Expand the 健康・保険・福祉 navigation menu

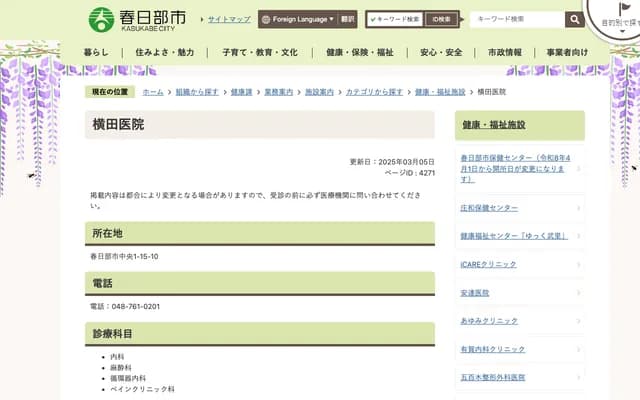point(359,52)
